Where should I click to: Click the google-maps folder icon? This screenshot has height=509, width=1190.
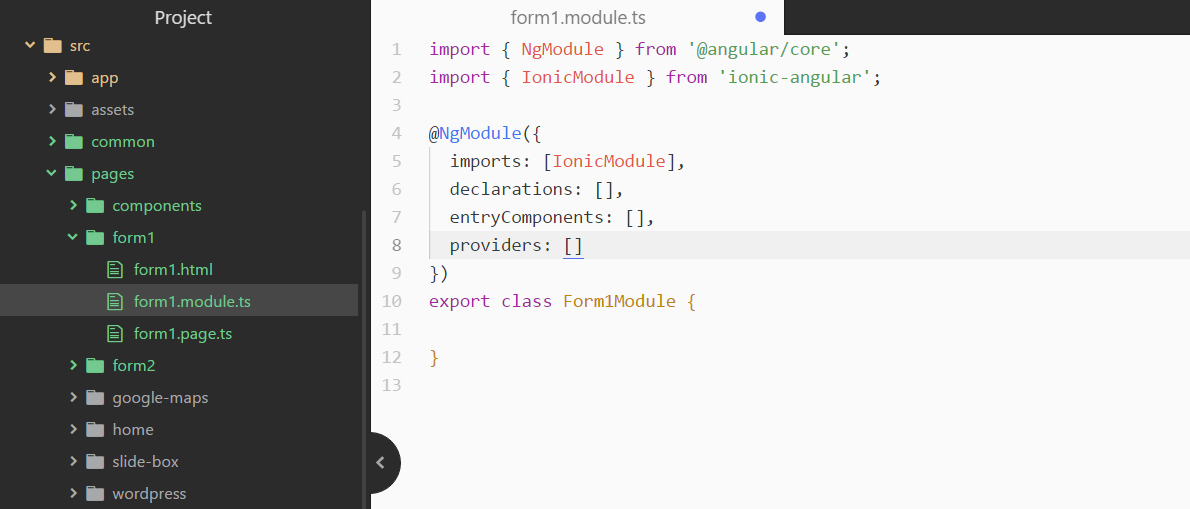[x=95, y=397]
